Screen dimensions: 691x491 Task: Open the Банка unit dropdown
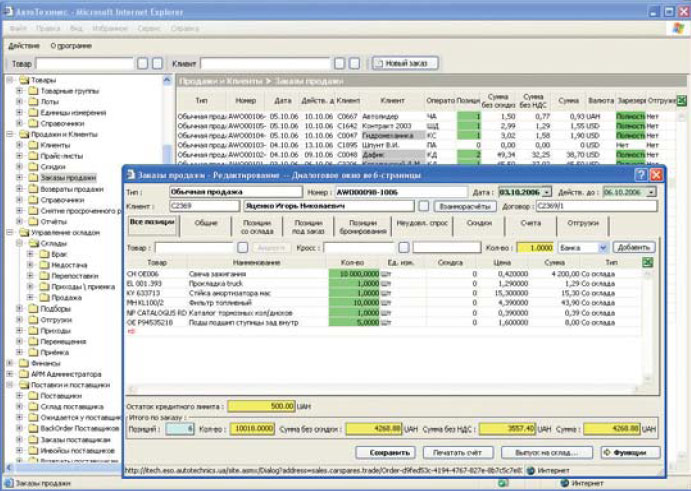(x=603, y=247)
